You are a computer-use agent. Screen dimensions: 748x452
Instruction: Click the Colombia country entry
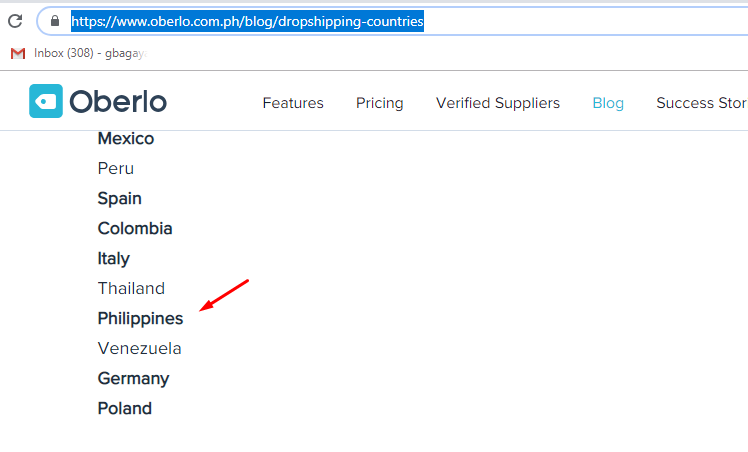click(135, 228)
